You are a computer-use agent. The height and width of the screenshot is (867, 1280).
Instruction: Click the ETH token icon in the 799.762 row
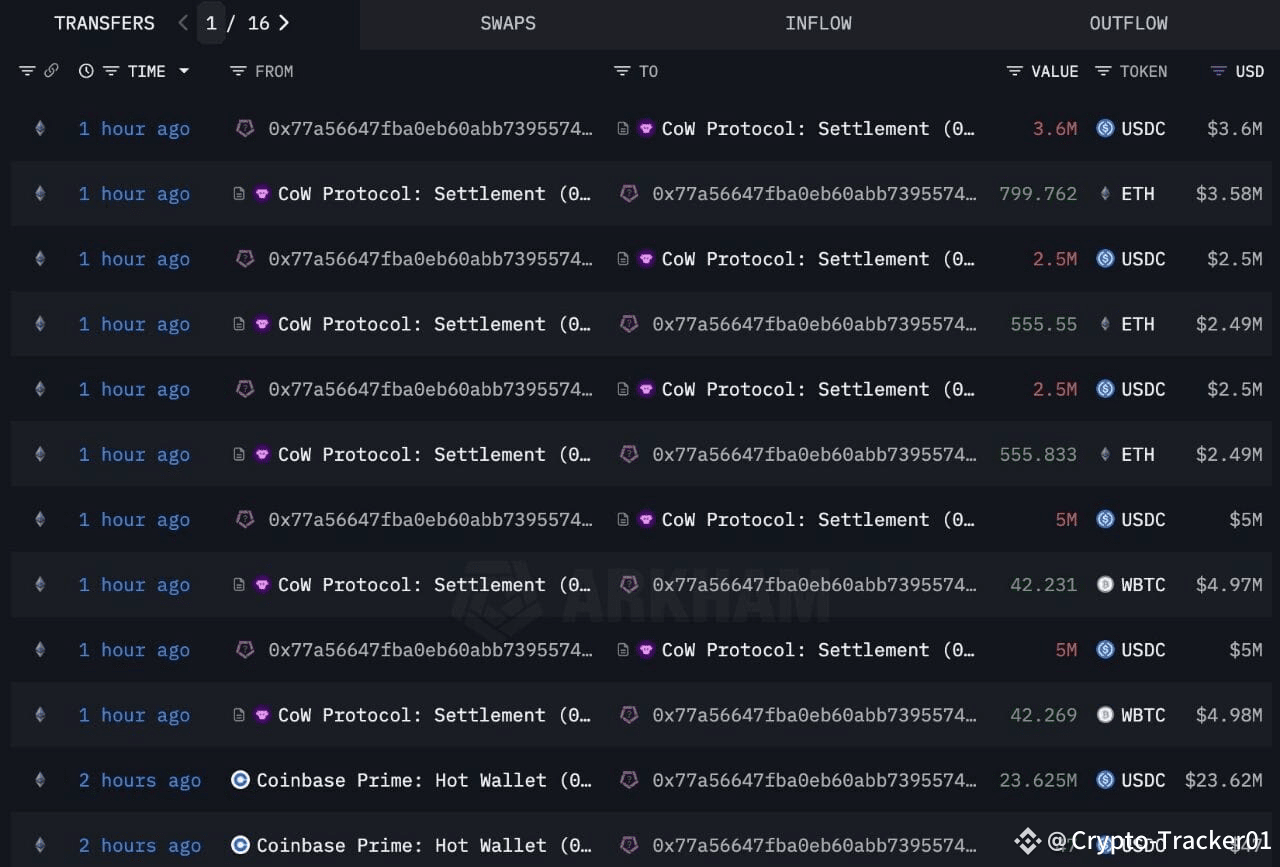(x=1105, y=193)
